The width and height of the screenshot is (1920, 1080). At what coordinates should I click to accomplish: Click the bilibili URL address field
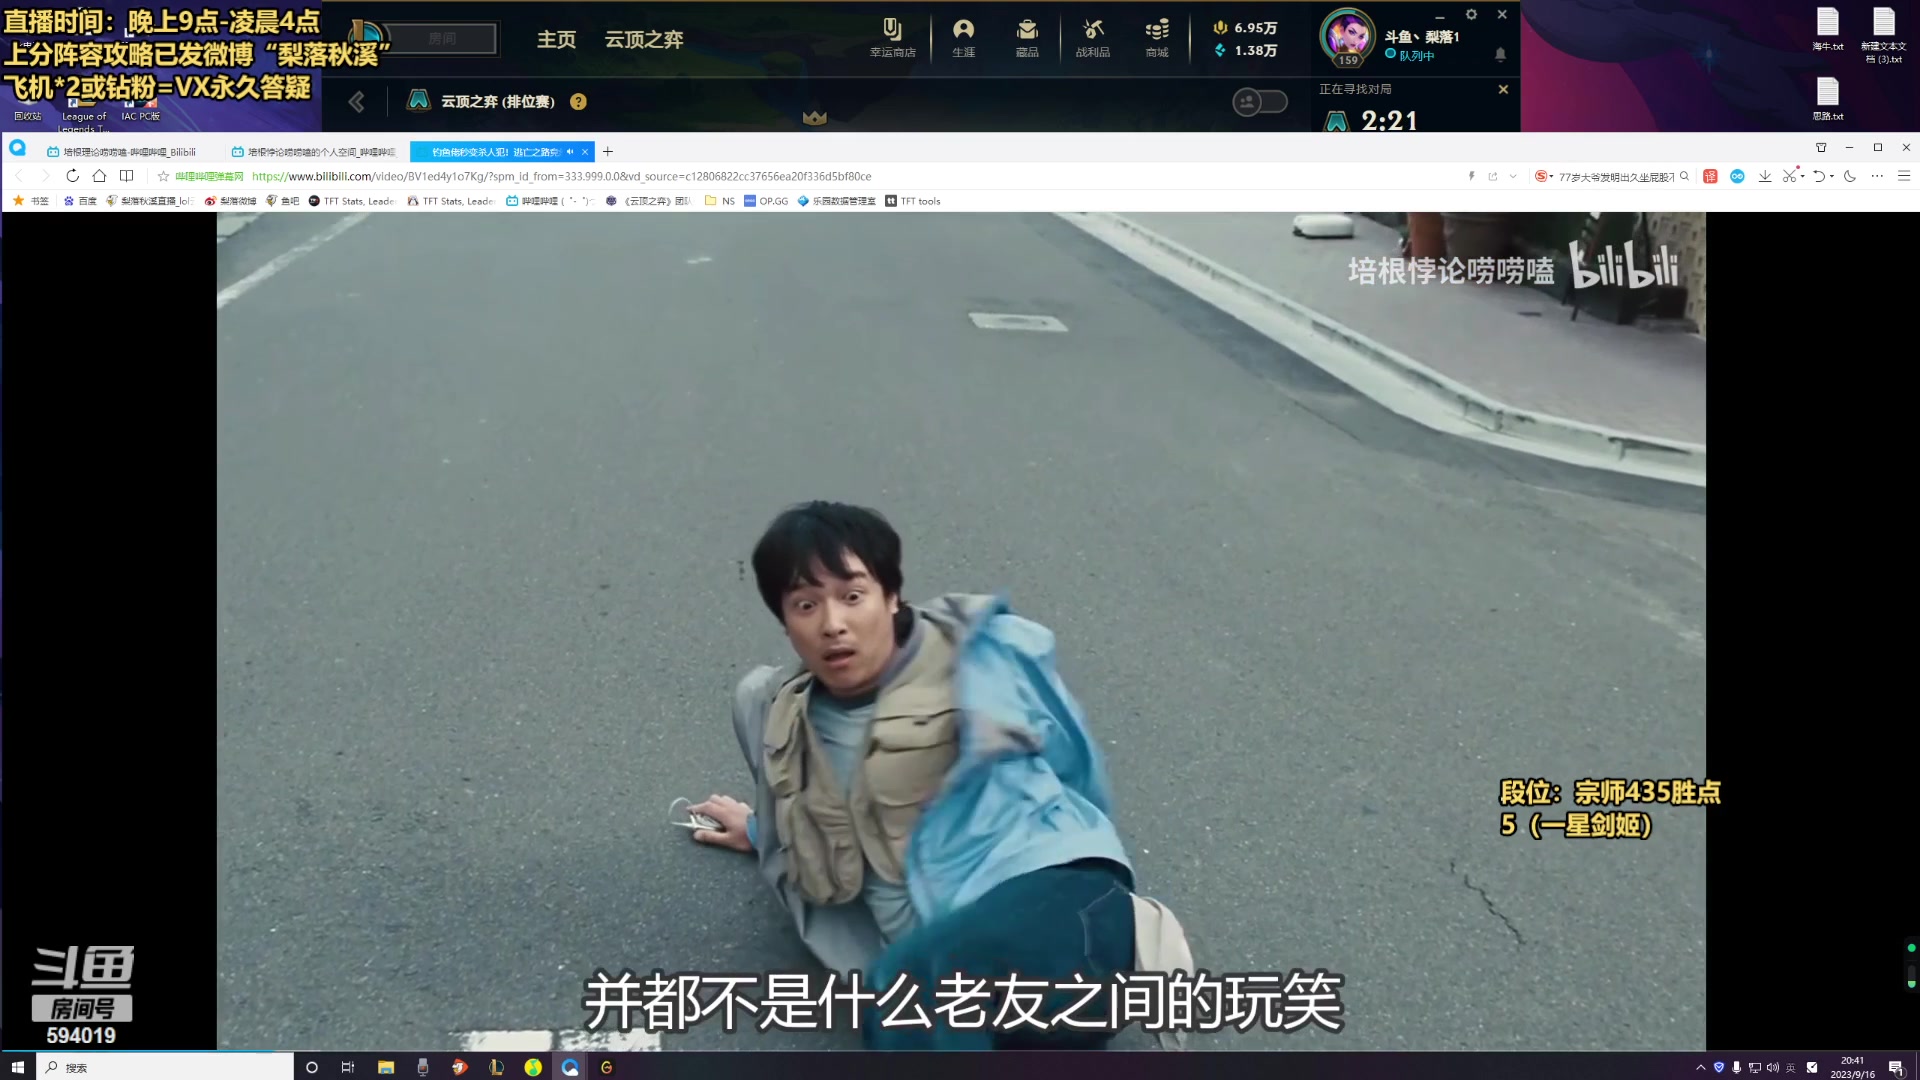561,176
